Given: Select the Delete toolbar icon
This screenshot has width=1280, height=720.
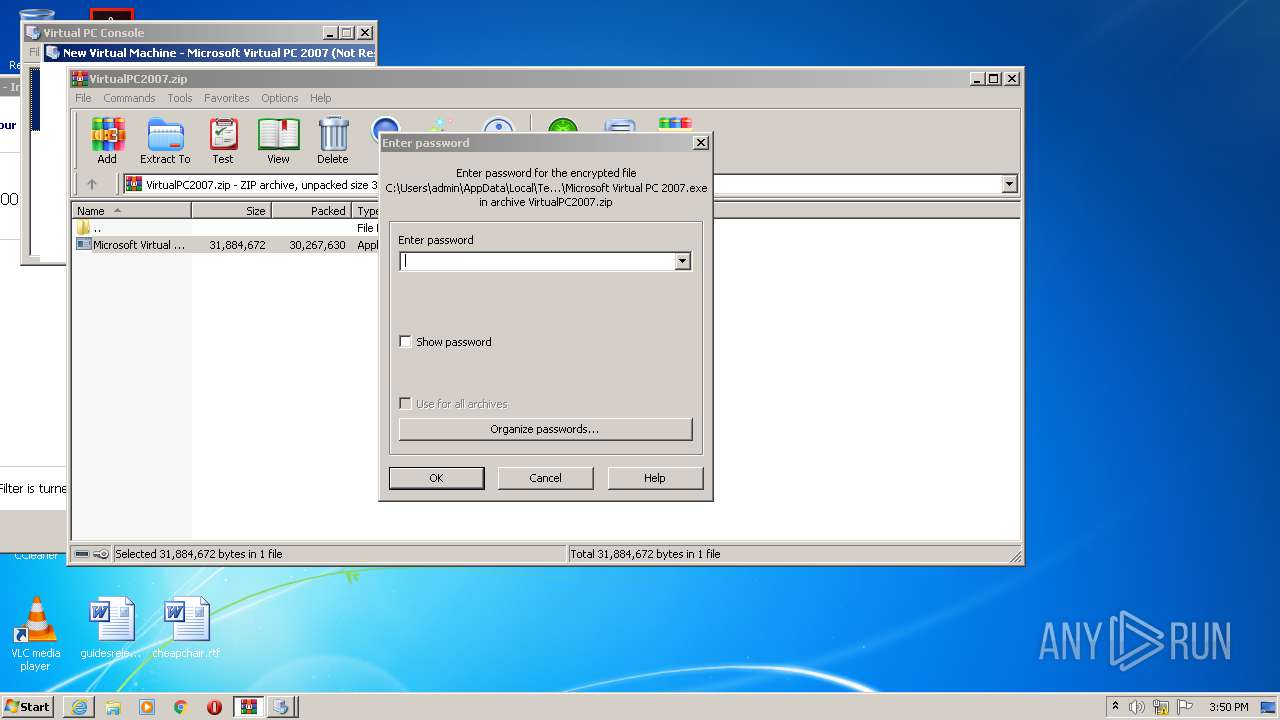Looking at the screenshot, I should [333, 141].
